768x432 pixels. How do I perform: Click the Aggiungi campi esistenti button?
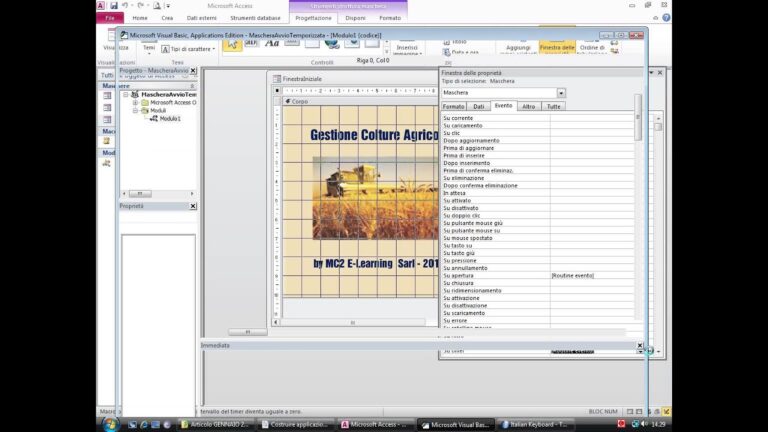pyautogui.click(x=518, y=48)
